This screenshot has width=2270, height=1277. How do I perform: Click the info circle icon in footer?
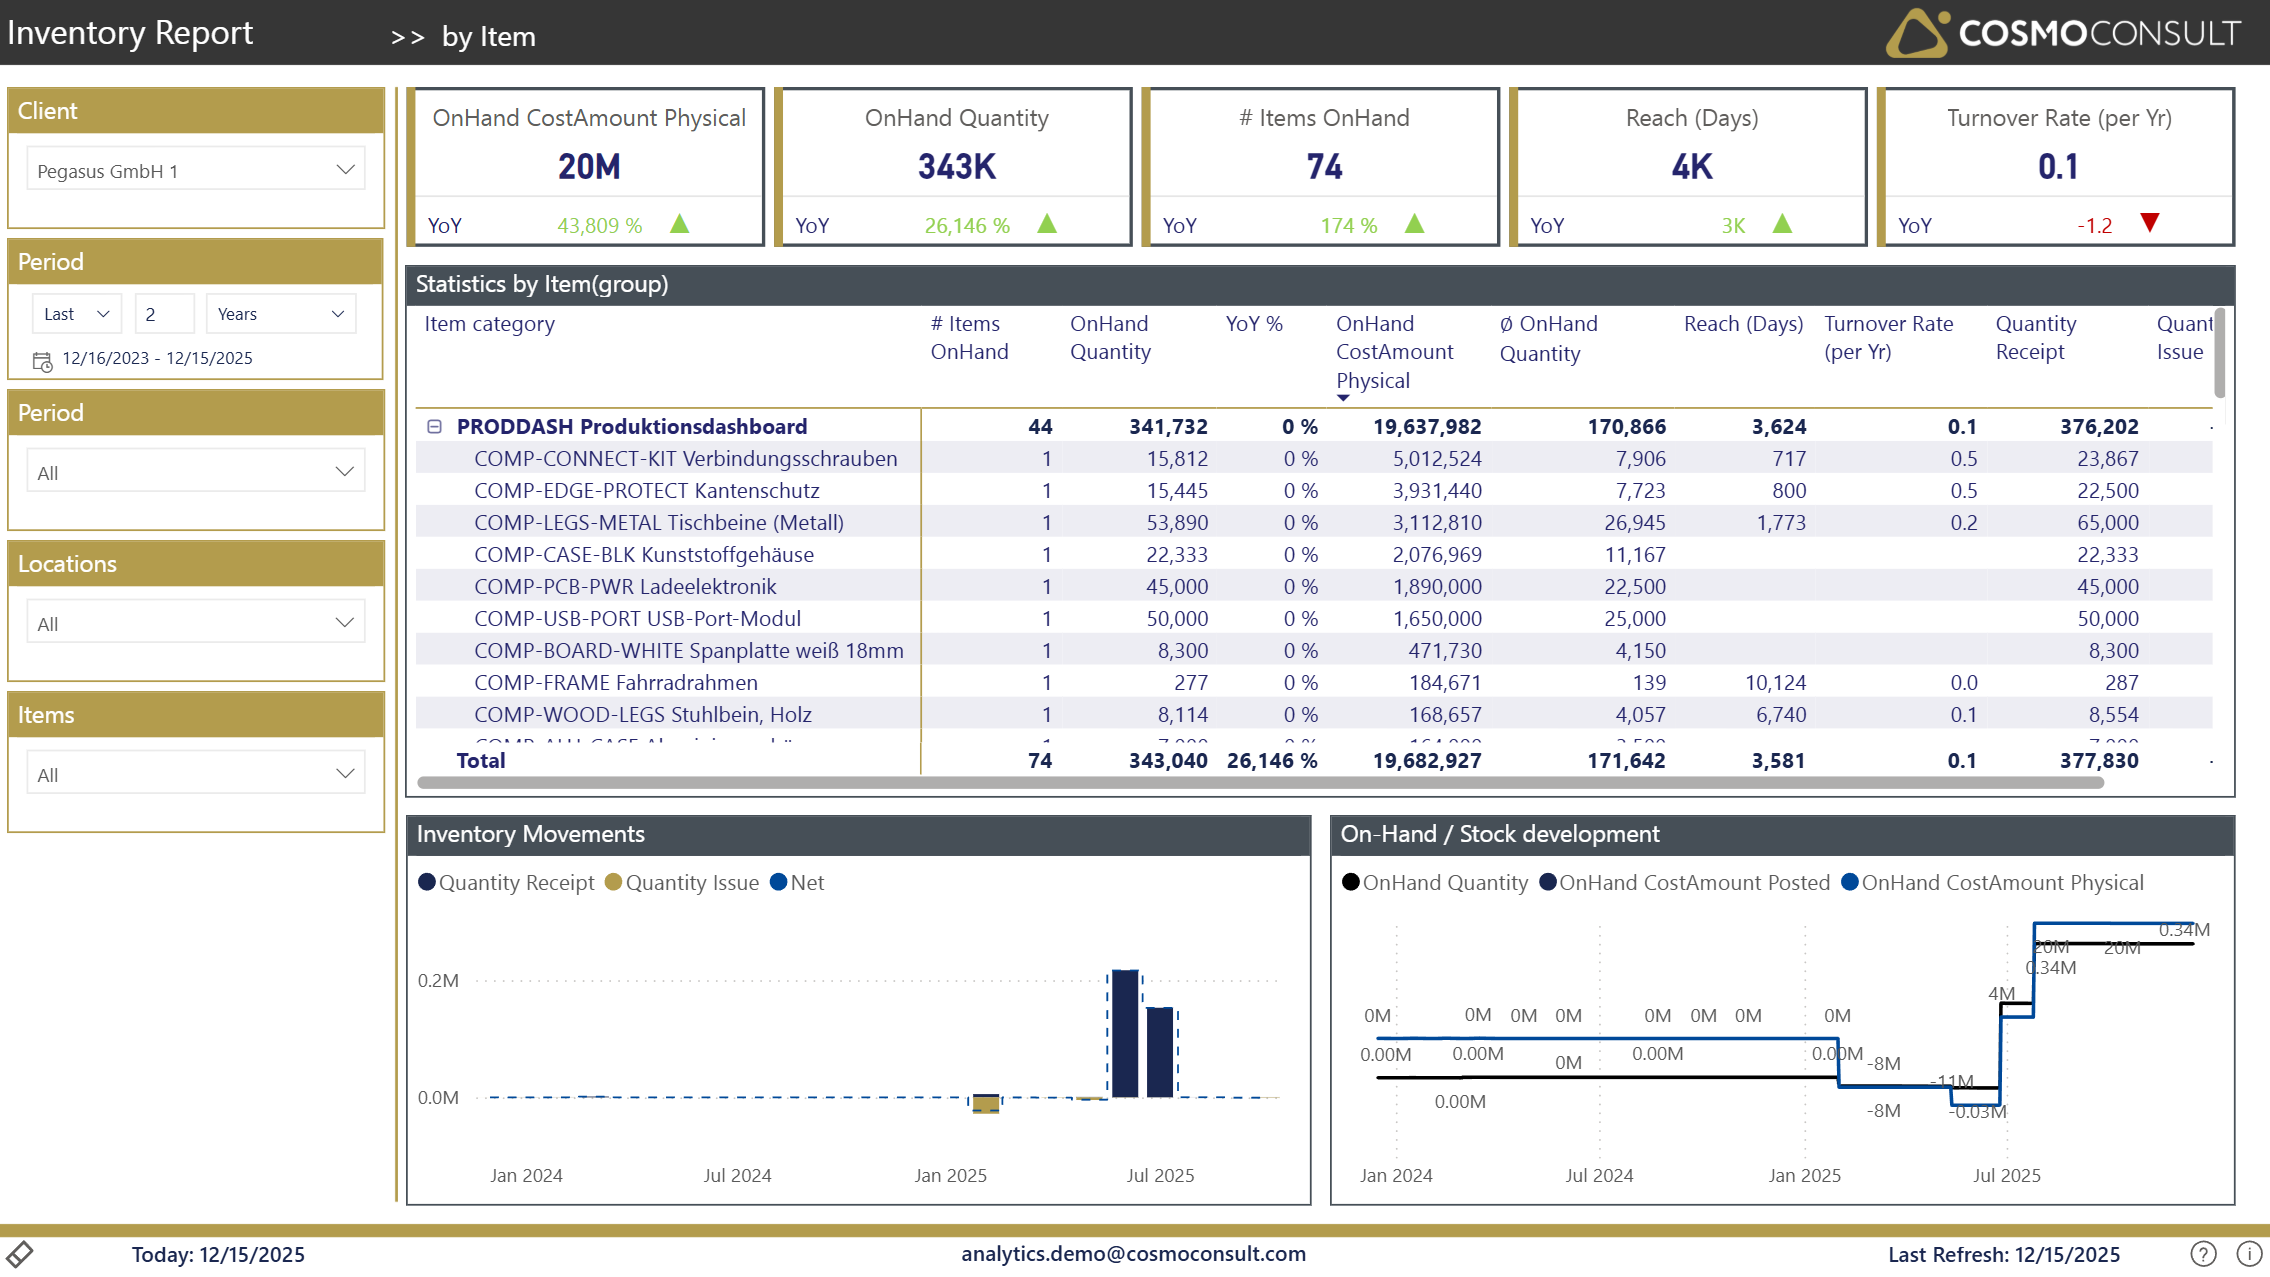[x=2249, y=1254]
